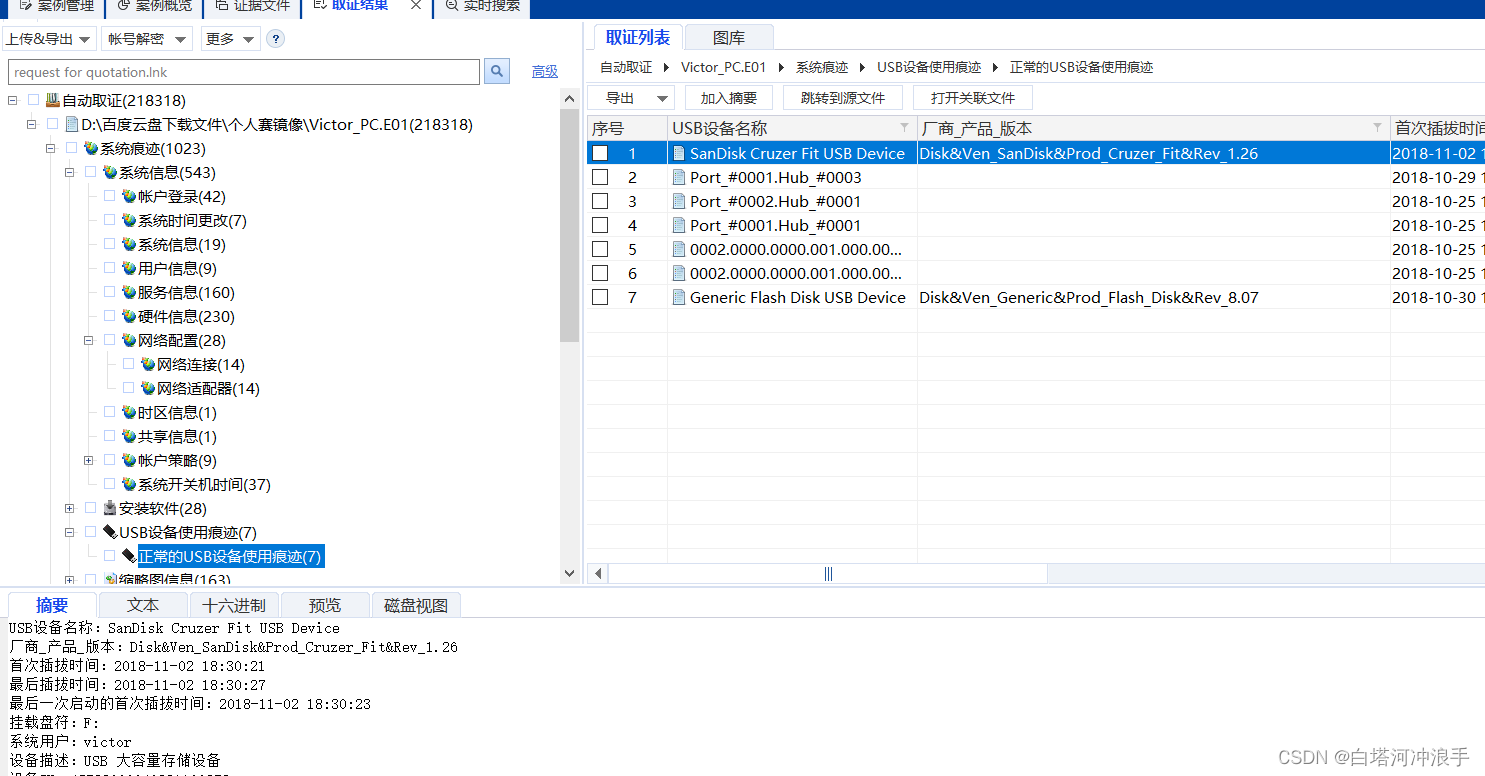Check the 系统信息(543) tree checkbox
Image resolution: width=1485 pixels, height=776 pixels.
90,172
